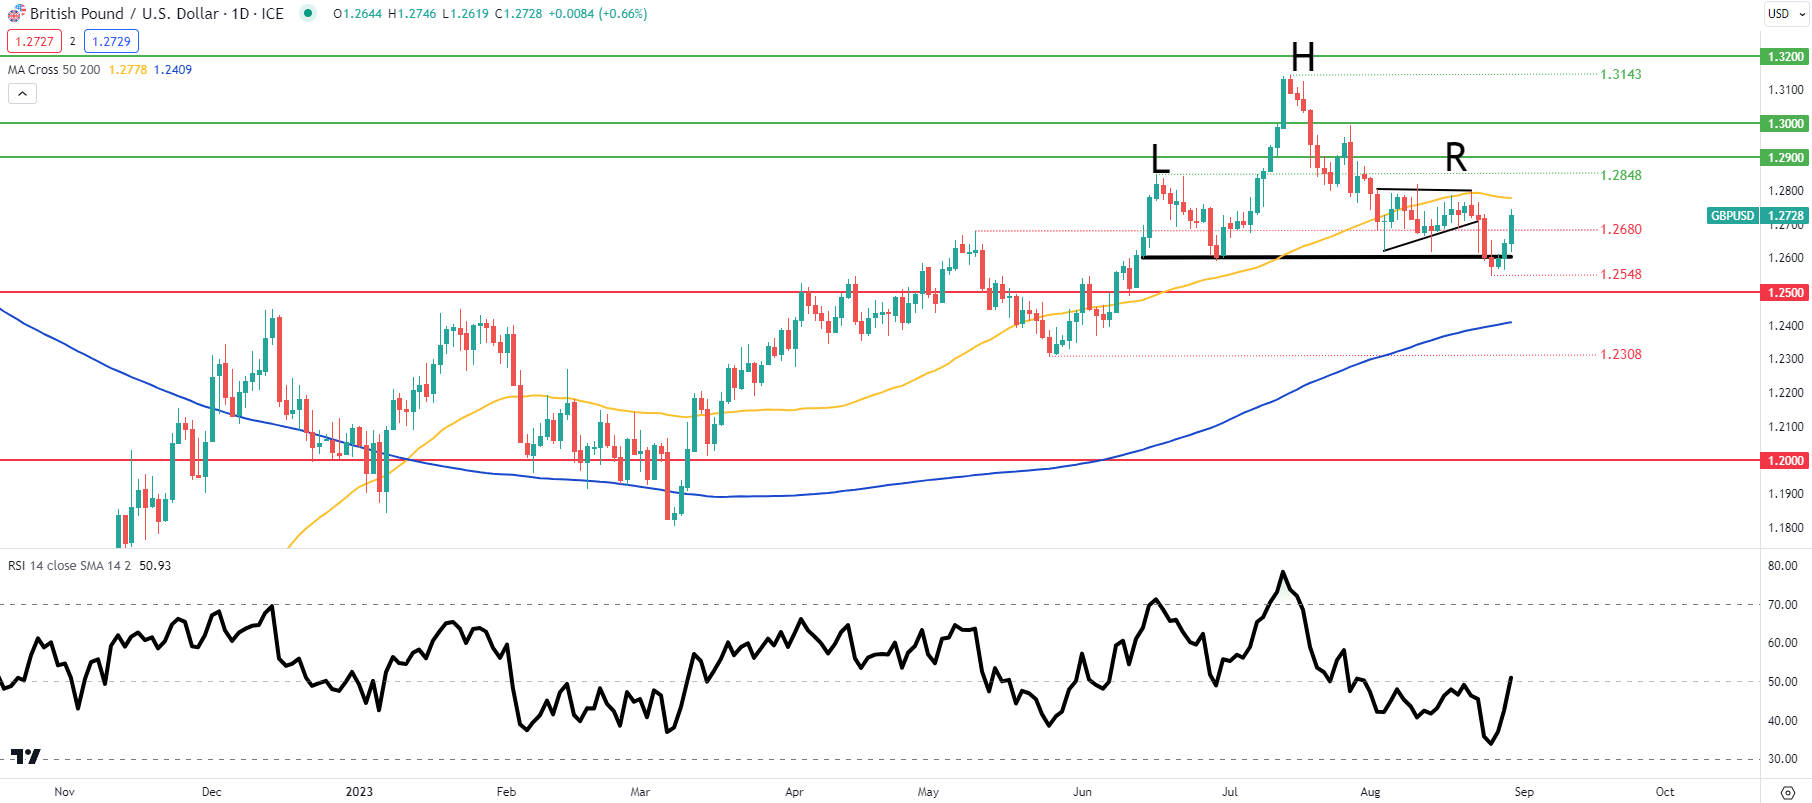The height and width of the screenshot is (803, 1812).
Task: Click the black neckline trend line
Action: (1326, 257)
